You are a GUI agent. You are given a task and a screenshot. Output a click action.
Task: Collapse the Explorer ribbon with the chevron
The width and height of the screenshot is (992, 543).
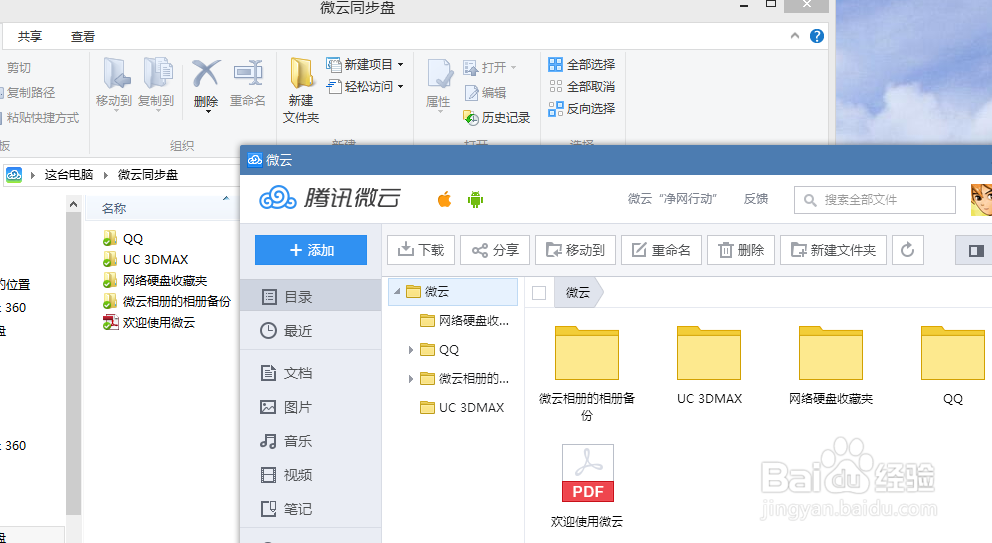coord(795,36)
